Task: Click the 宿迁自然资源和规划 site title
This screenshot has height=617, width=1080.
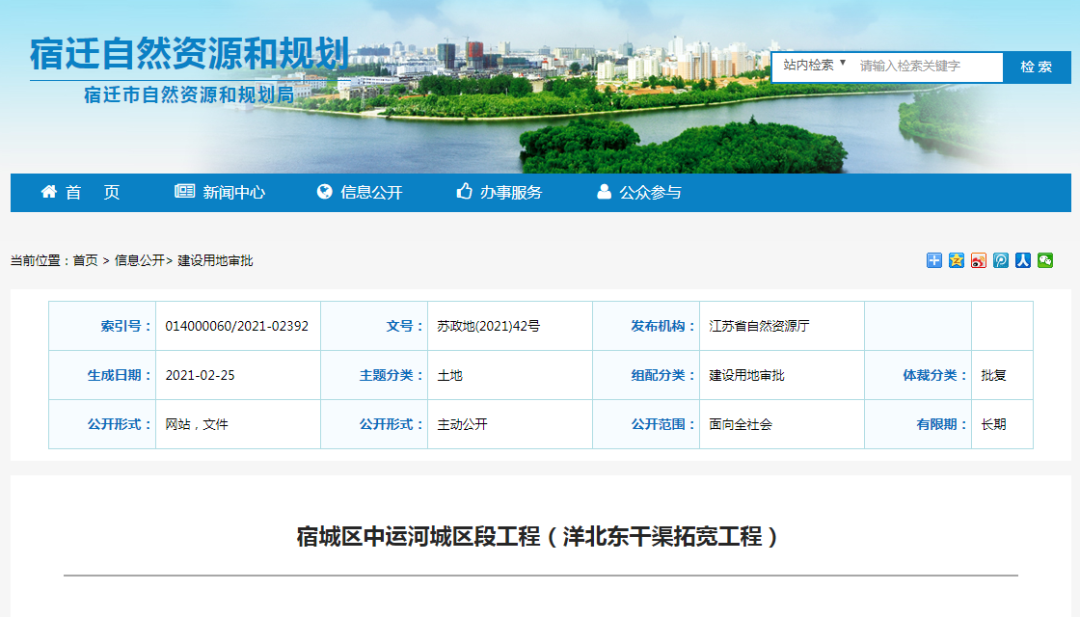Action: tap(189, 54)
